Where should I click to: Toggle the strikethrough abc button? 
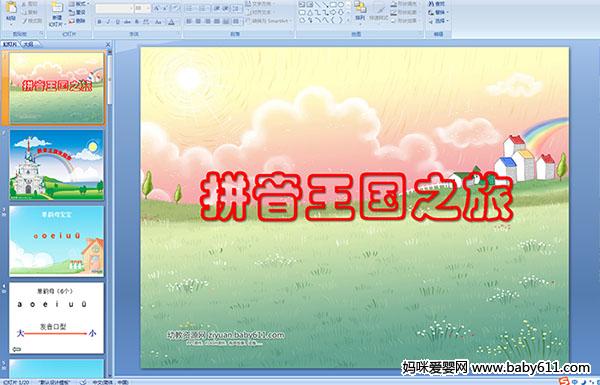(127, 22)
